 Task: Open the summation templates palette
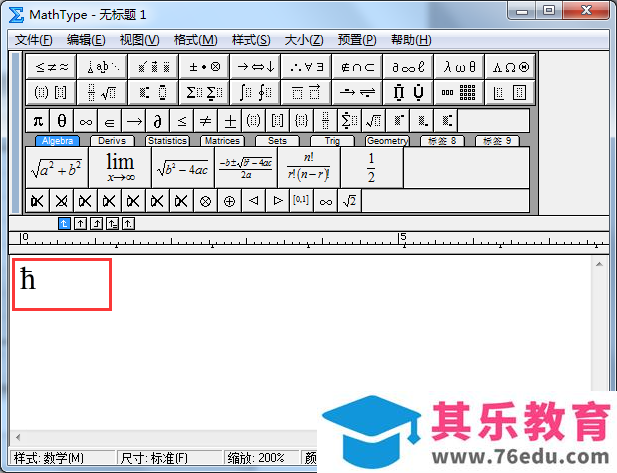[204, 92]
